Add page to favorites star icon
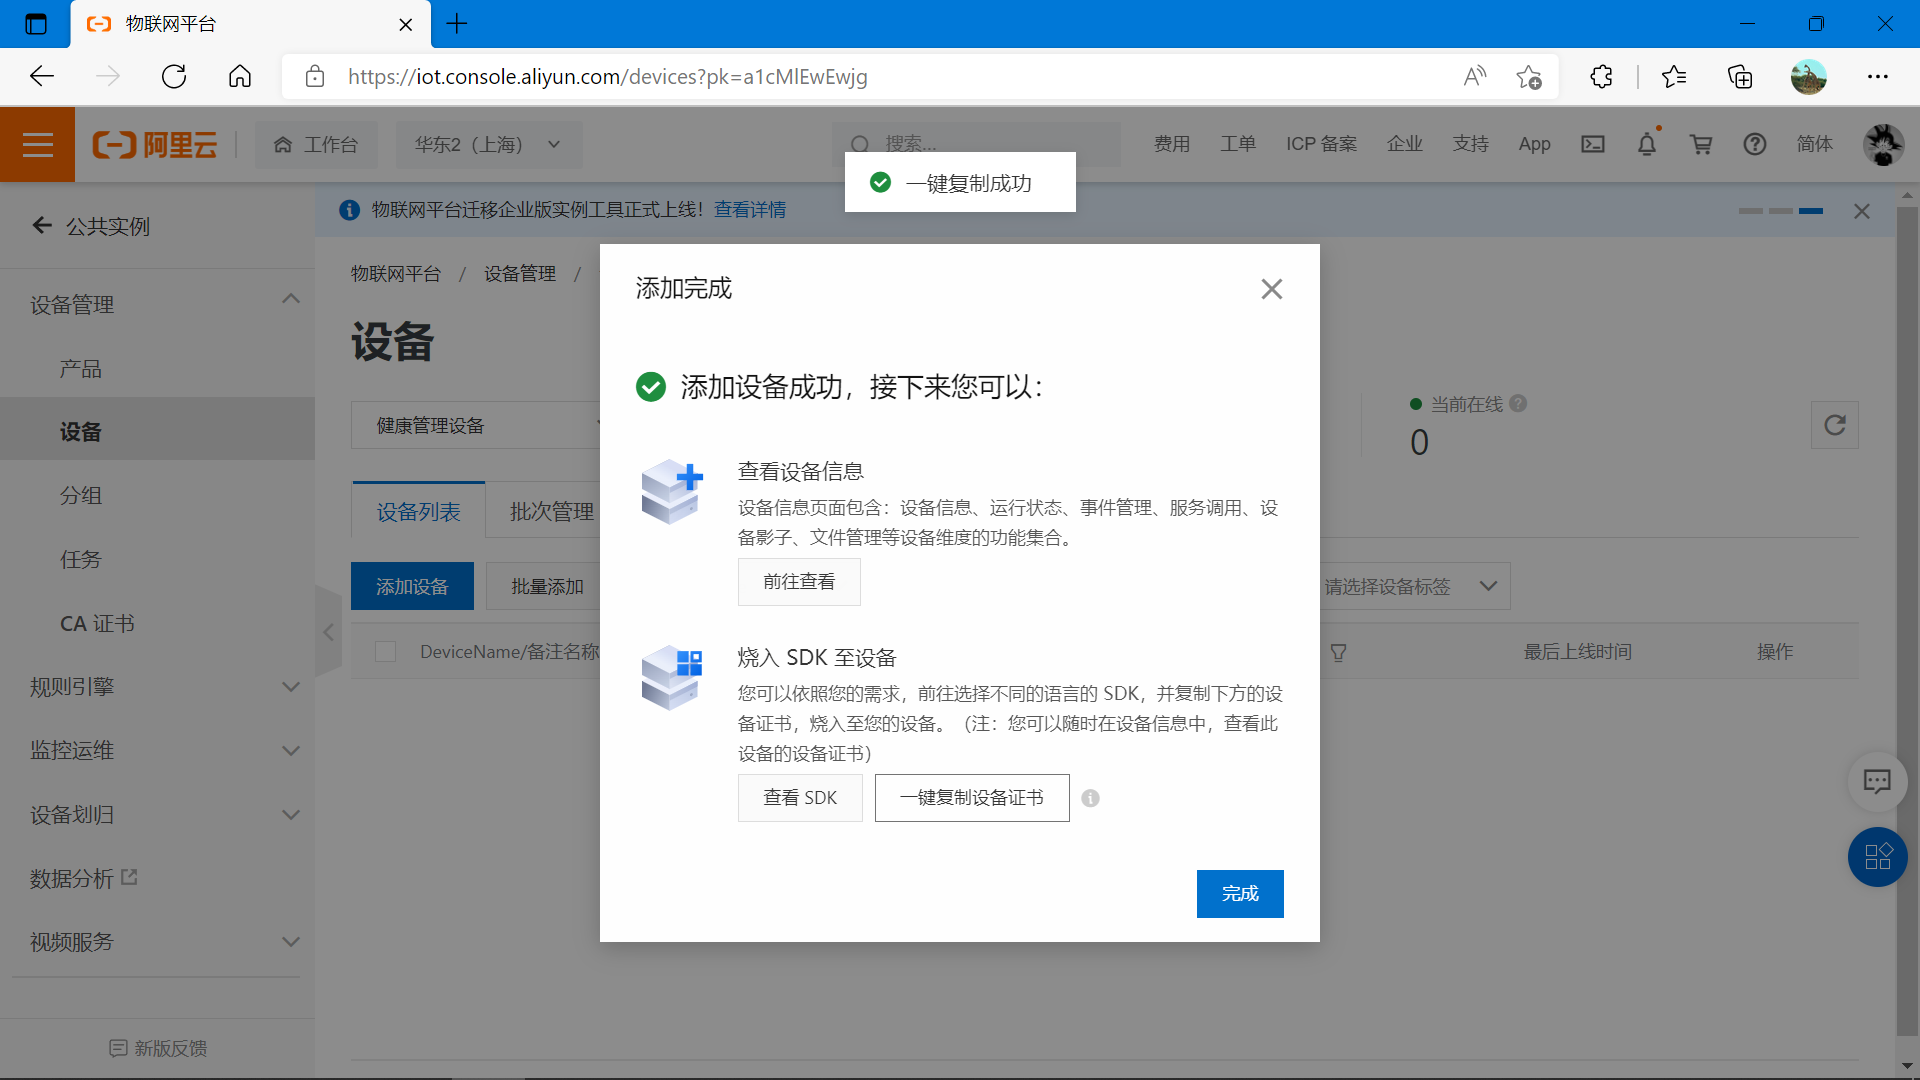 [1528, 76]
